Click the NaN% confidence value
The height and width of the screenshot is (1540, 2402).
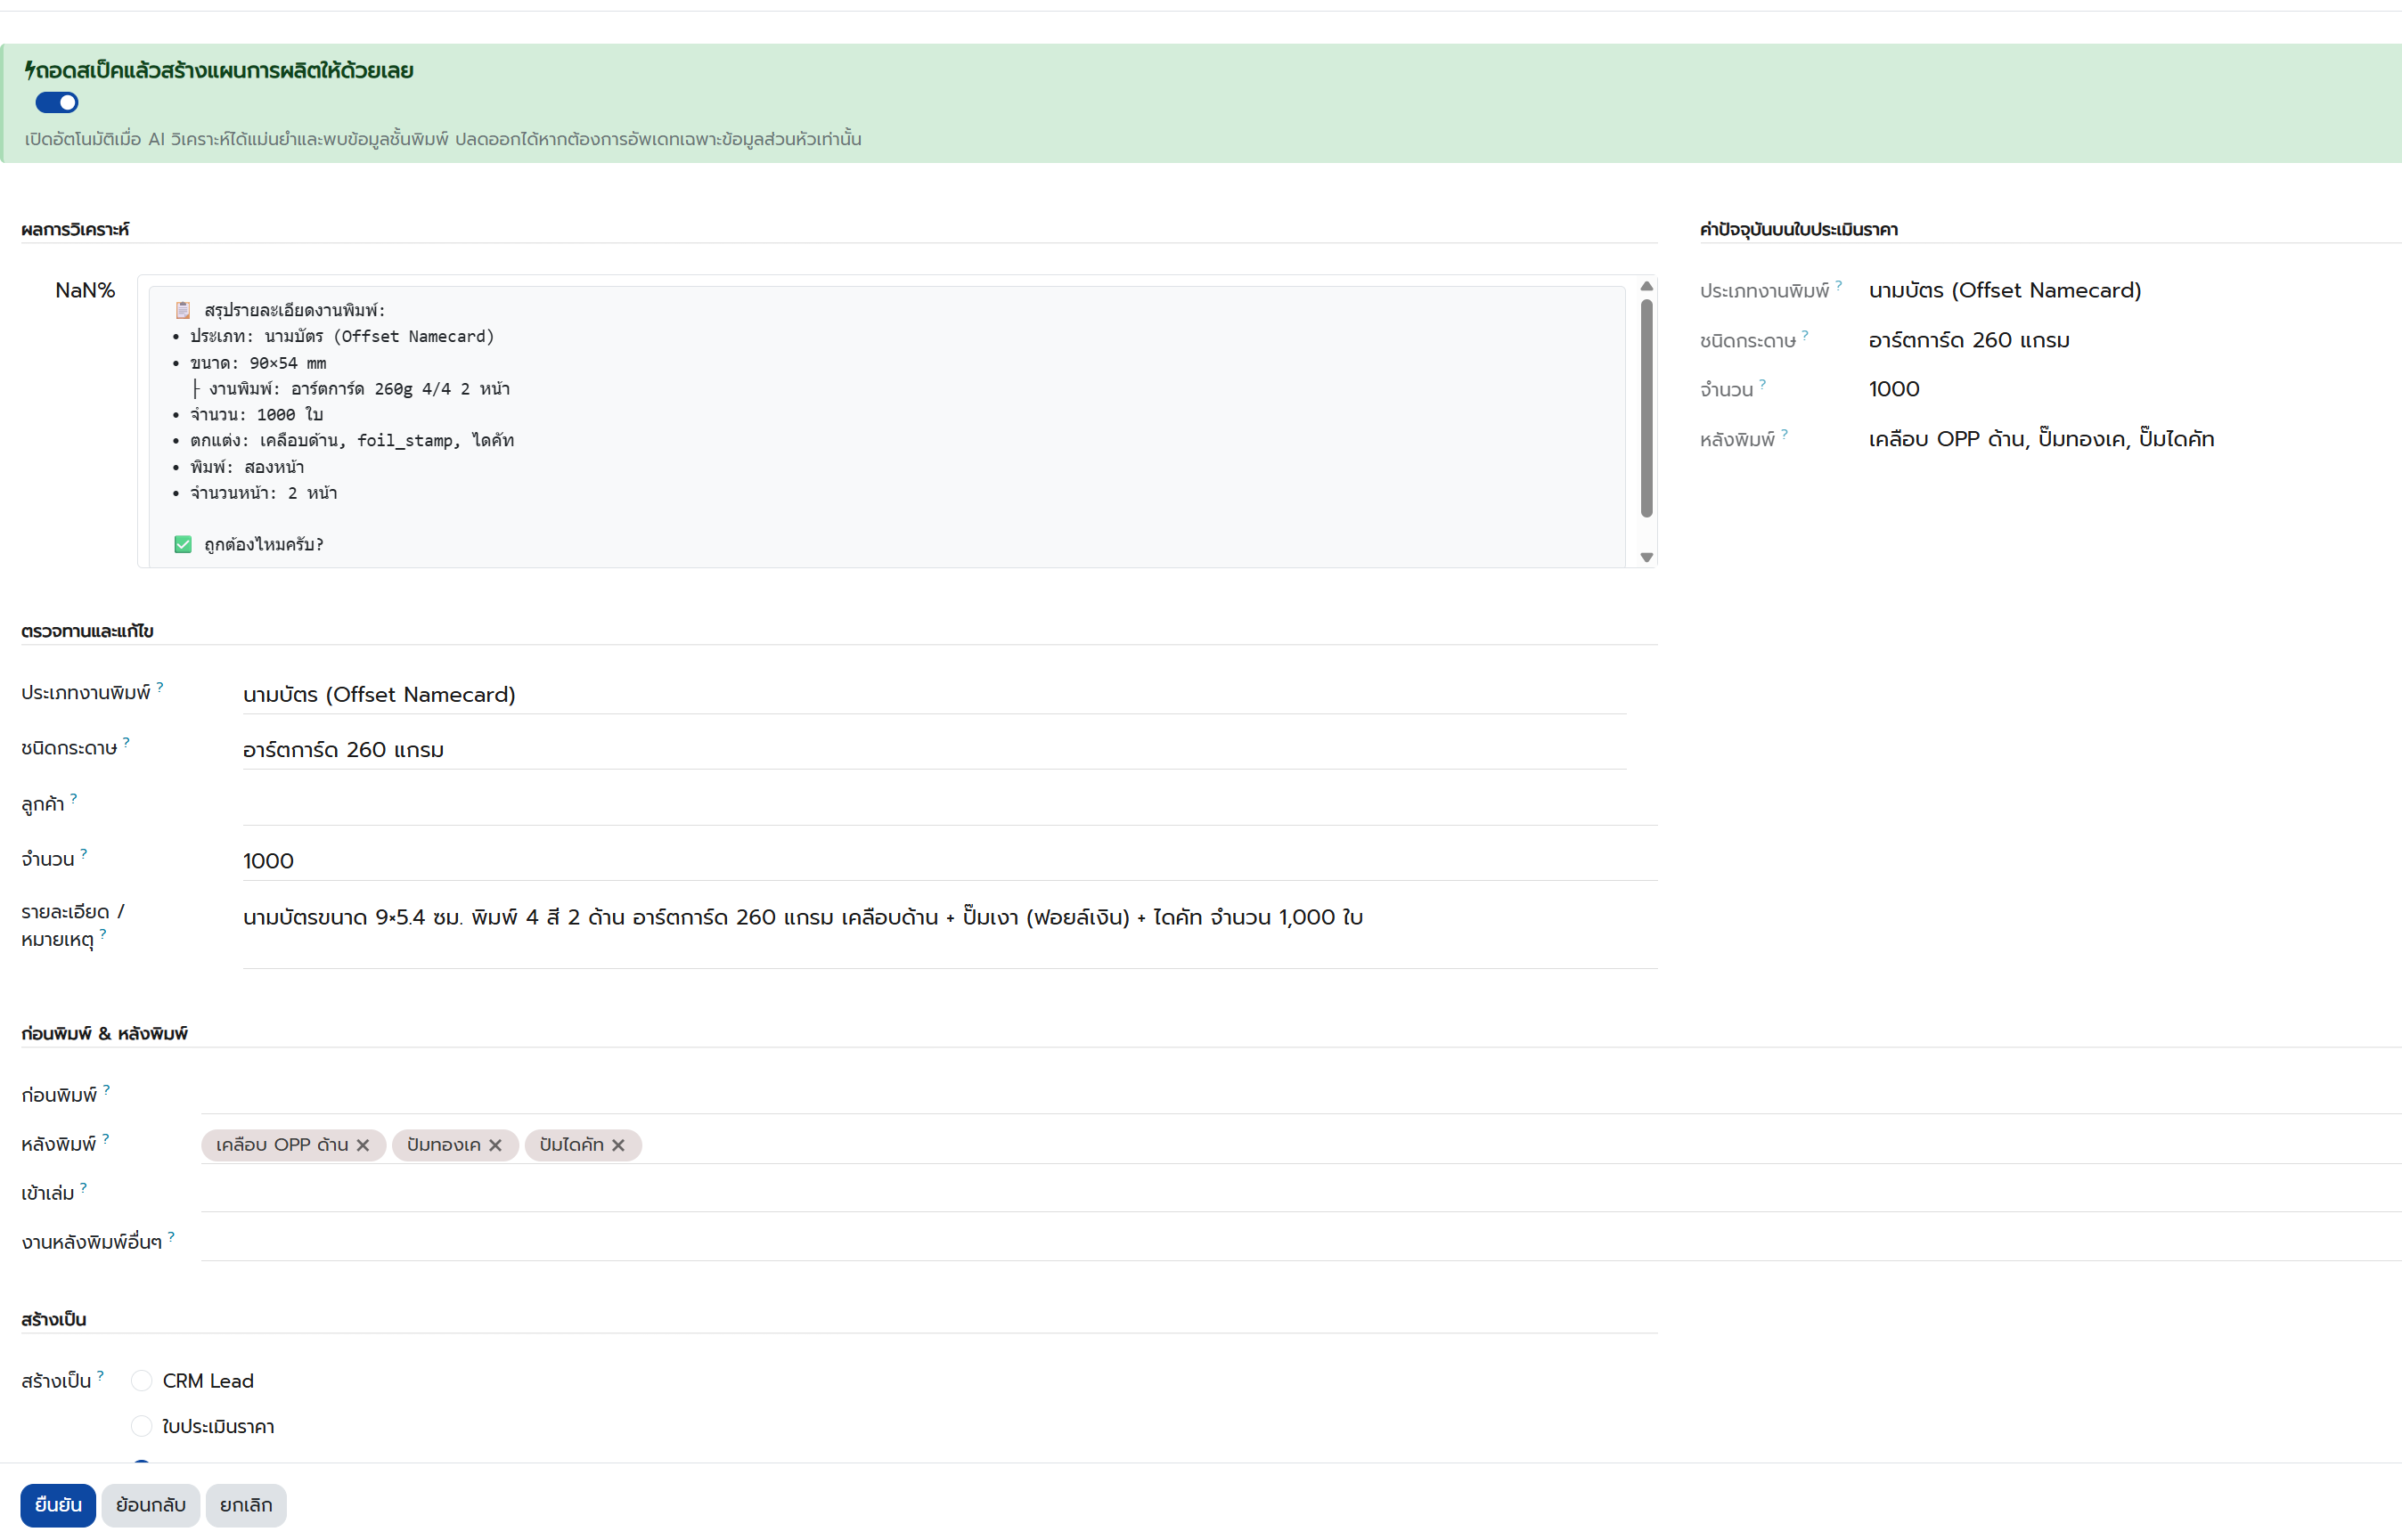pyautogui.click(x=85, y=291)
